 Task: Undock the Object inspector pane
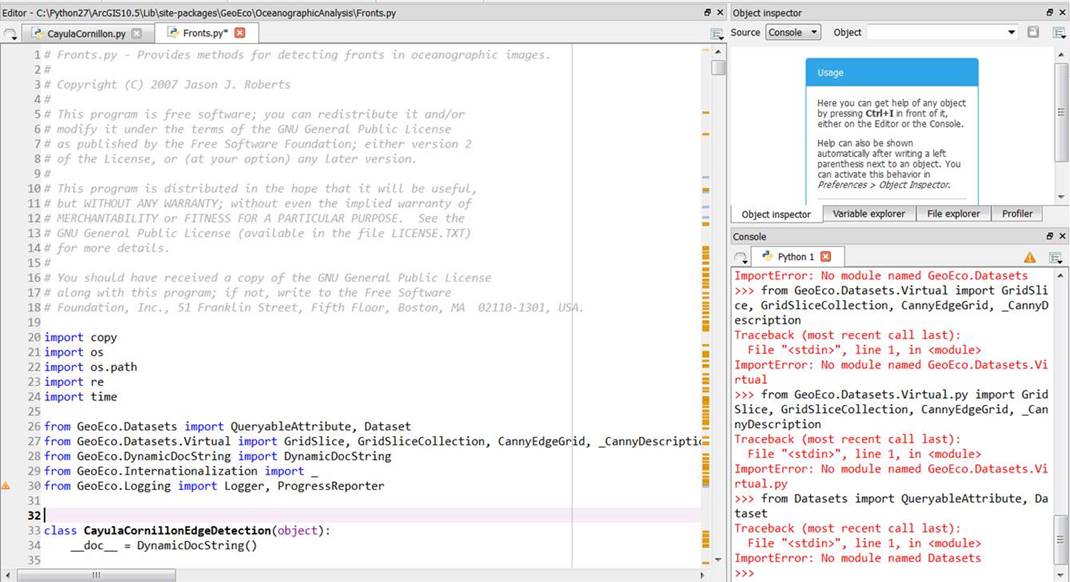pyautogui.click(x=1050, y=12)
